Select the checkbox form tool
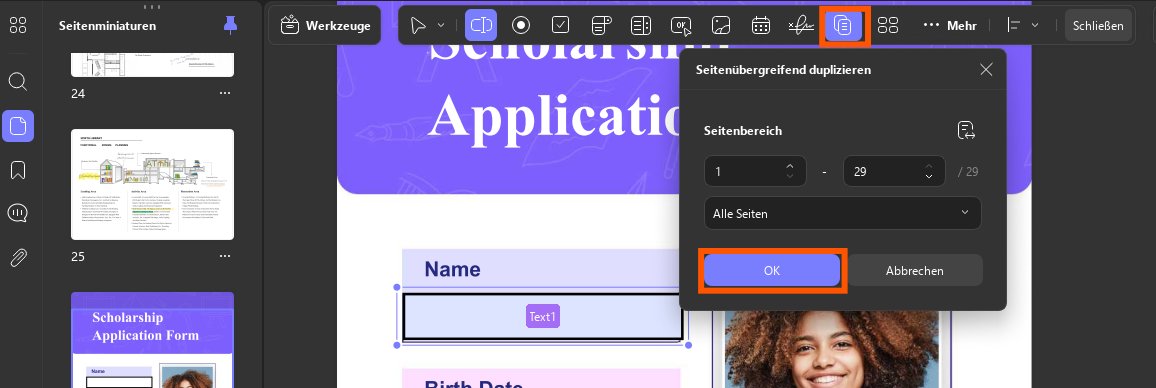This screenshot has height=388, width=1156. pos(561,26)
